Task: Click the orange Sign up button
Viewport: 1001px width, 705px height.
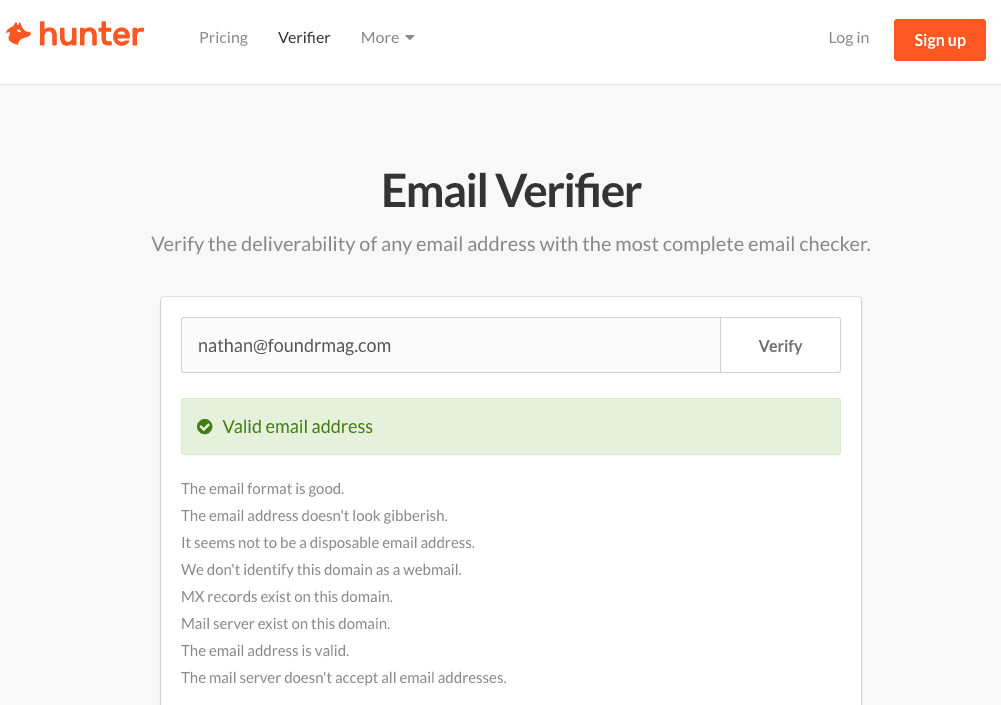Action: tap(940, 40)
